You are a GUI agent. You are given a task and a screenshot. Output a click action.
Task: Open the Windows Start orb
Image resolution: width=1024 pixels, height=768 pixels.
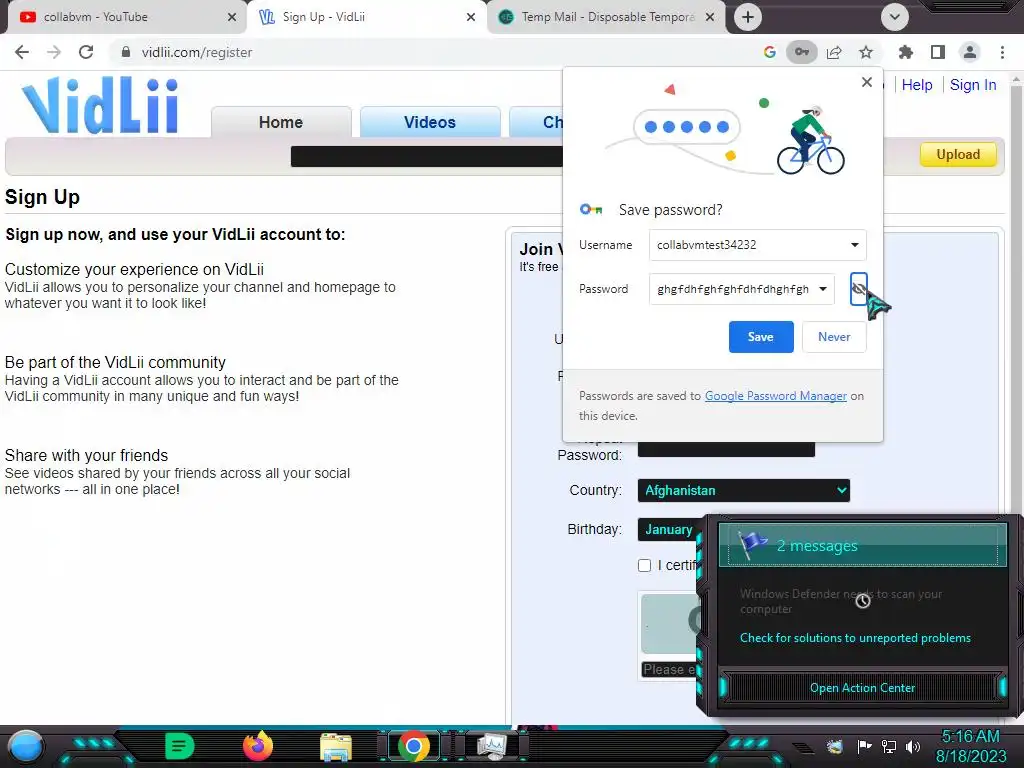(x=26, y=746)
